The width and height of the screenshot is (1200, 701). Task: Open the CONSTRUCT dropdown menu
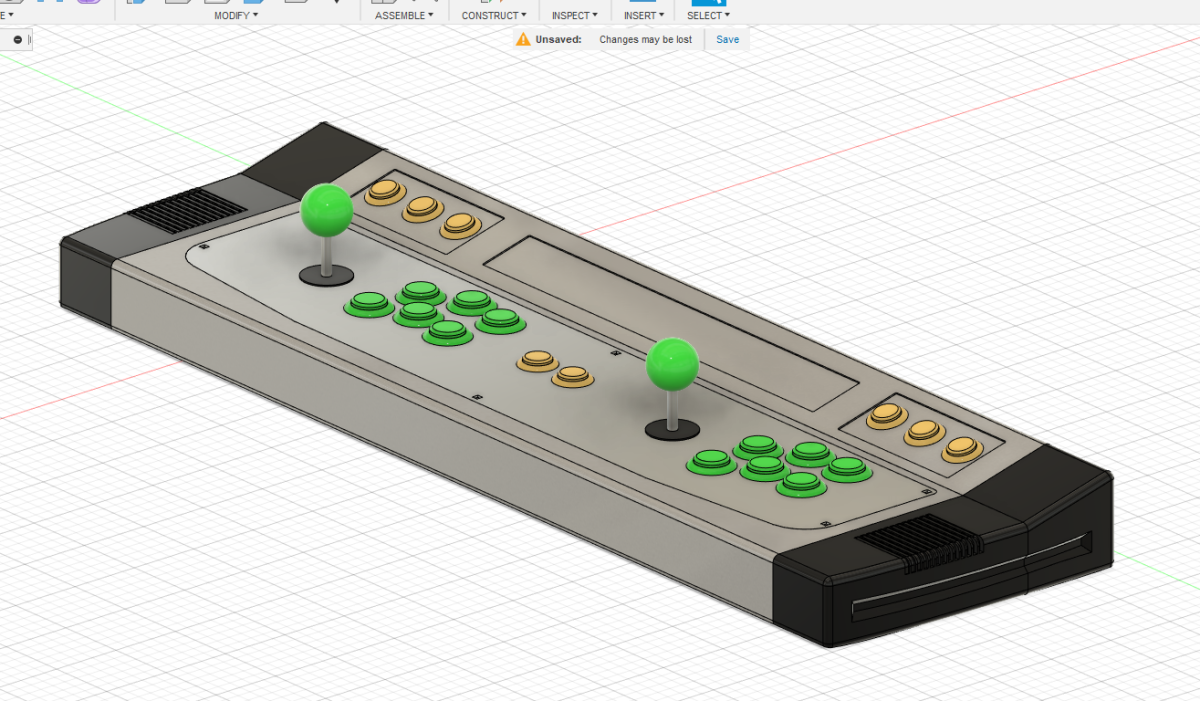click(494, 15)
